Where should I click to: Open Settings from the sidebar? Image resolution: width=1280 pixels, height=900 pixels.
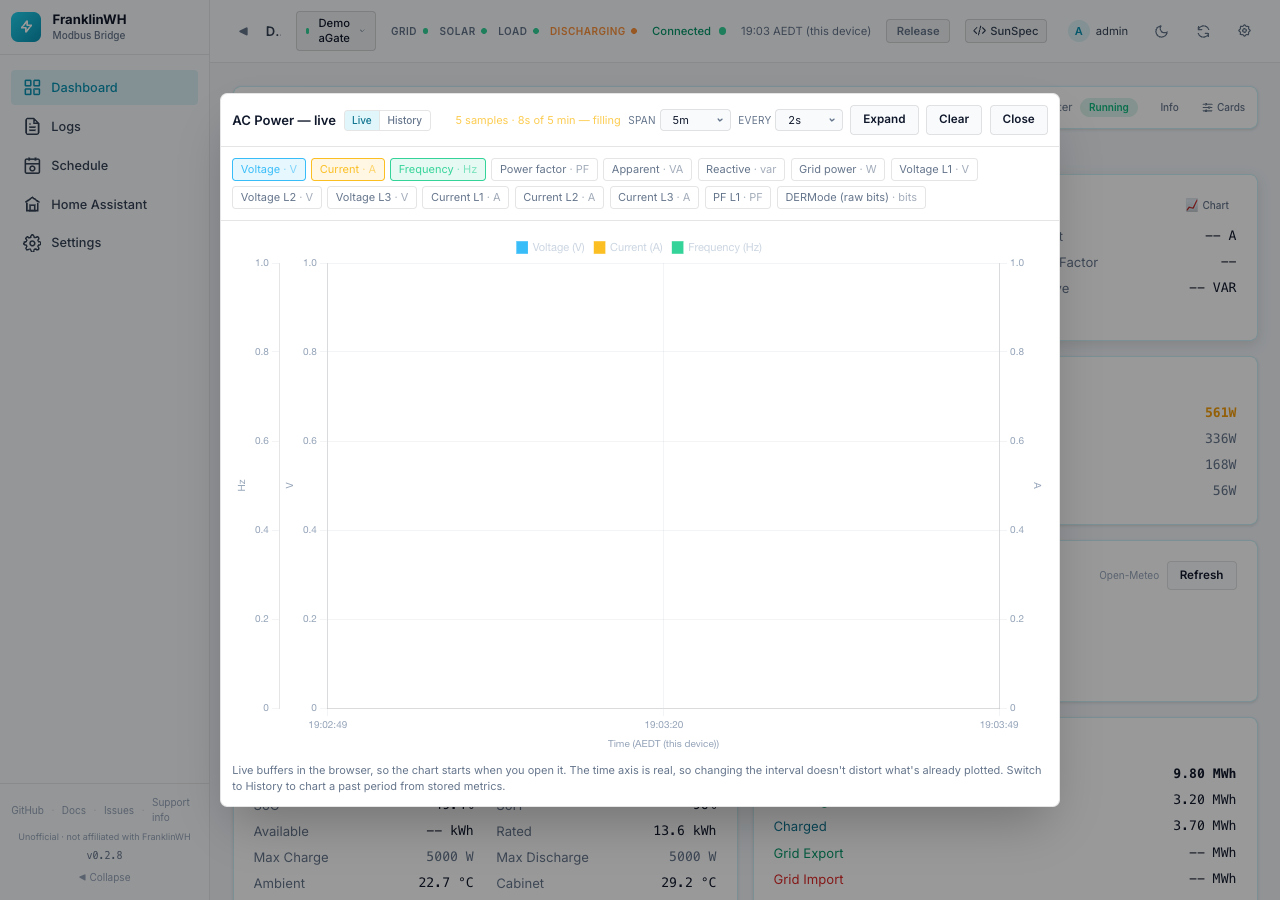click(x=104, y=242)
